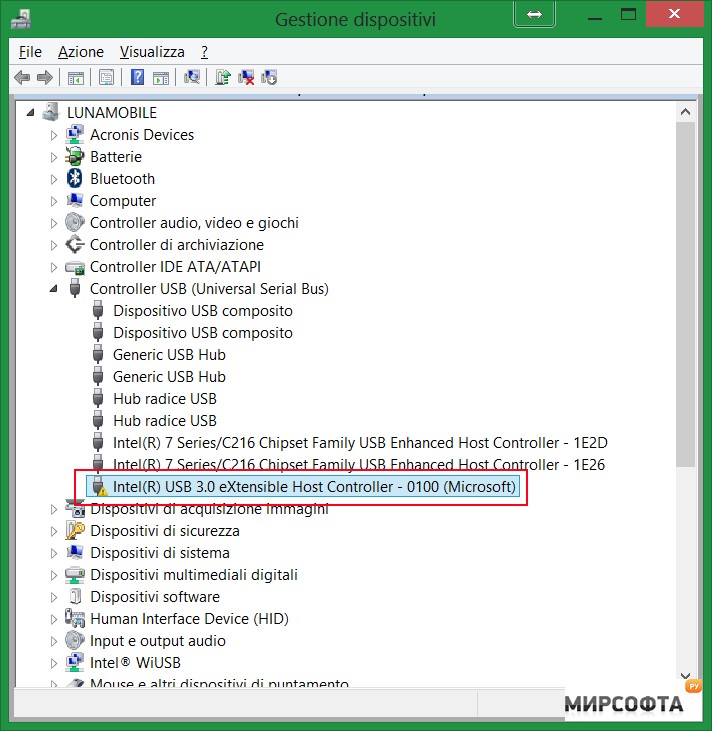Expand Acronis Devices node
Viewport: 712px width, 731px height.
point(54,135)
